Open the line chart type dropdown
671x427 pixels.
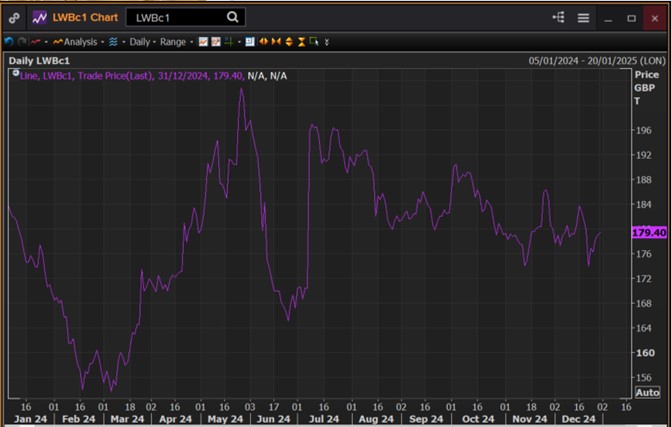click(x=37, y=42)
